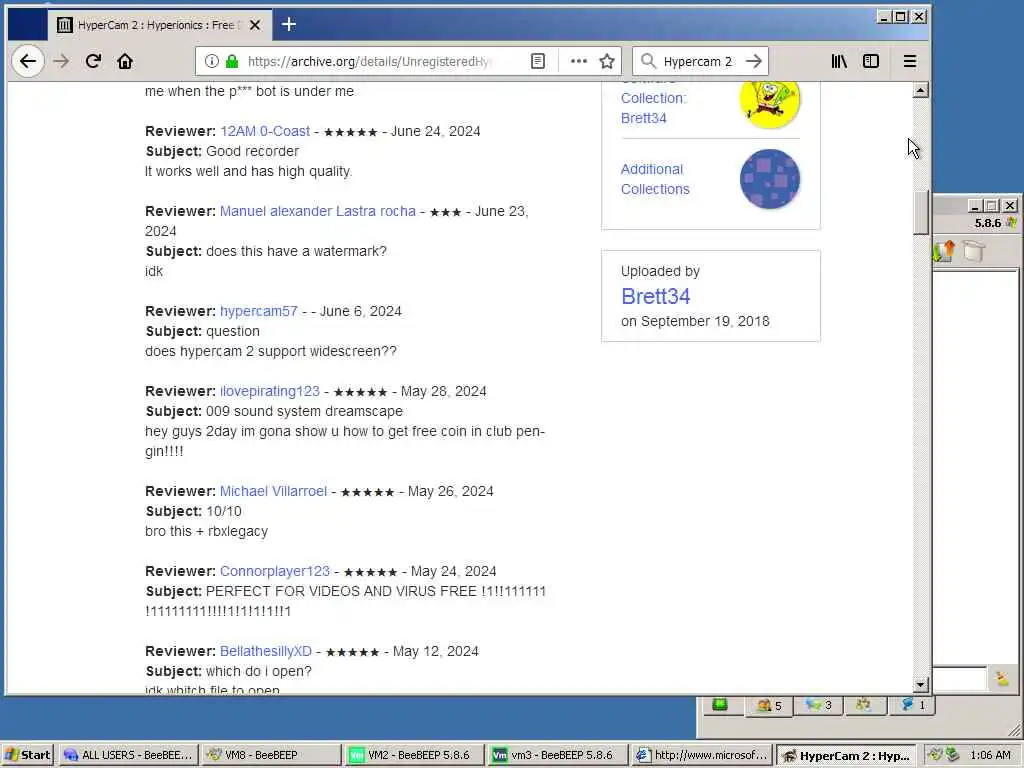
Task: Click the scrollbar up arrow in Firefox
Action: [920, 90]
